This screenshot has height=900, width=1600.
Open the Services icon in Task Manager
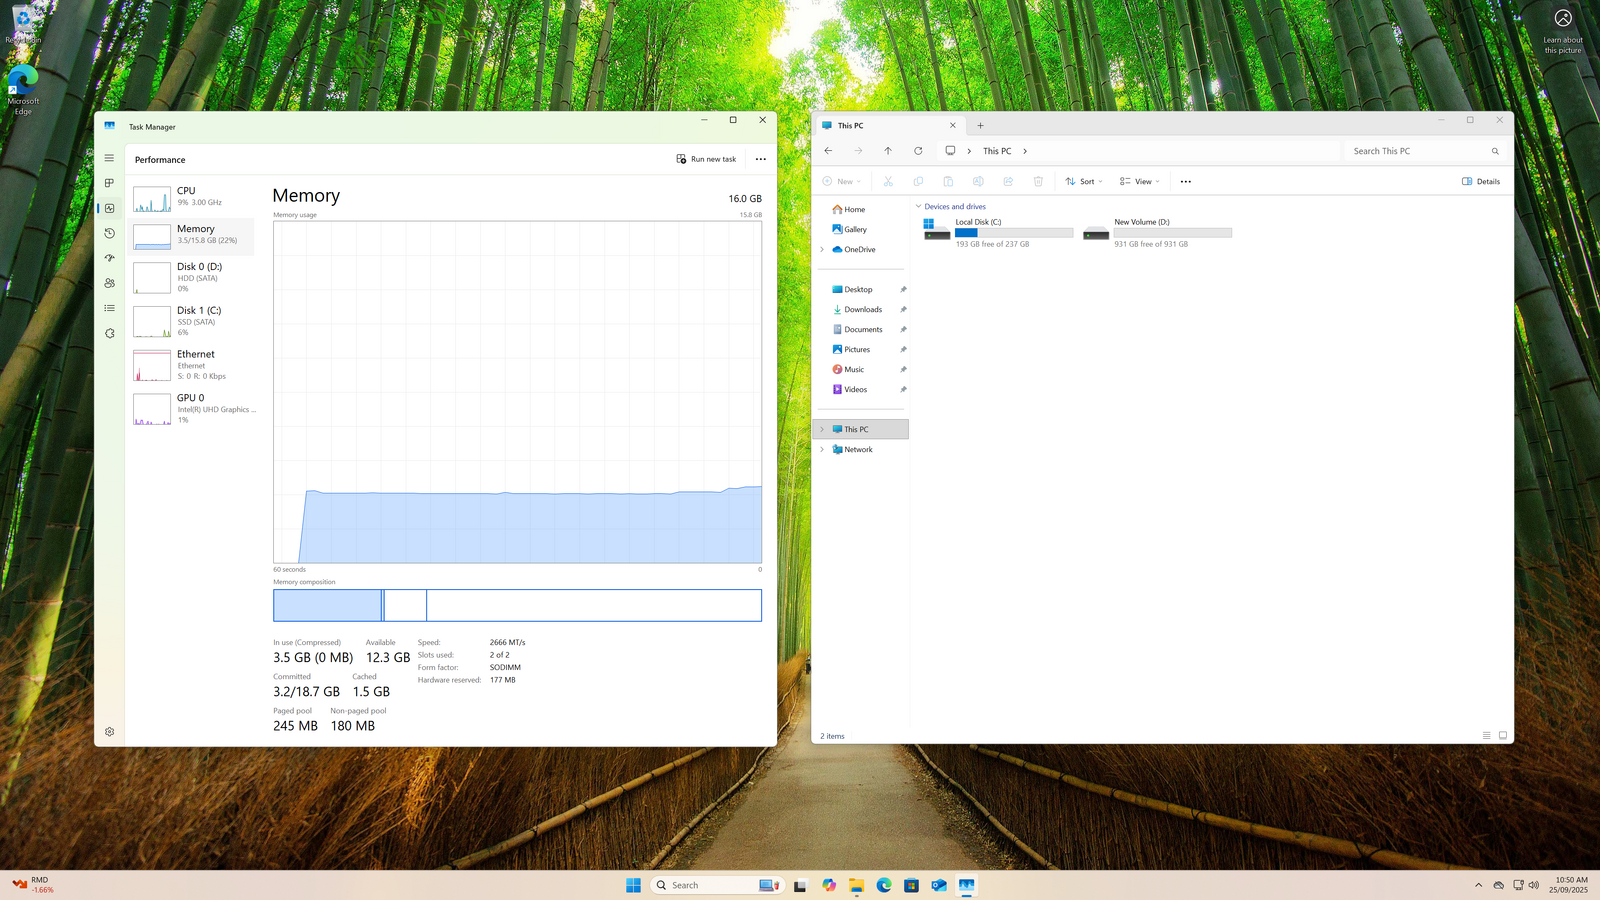coord(109,333)
